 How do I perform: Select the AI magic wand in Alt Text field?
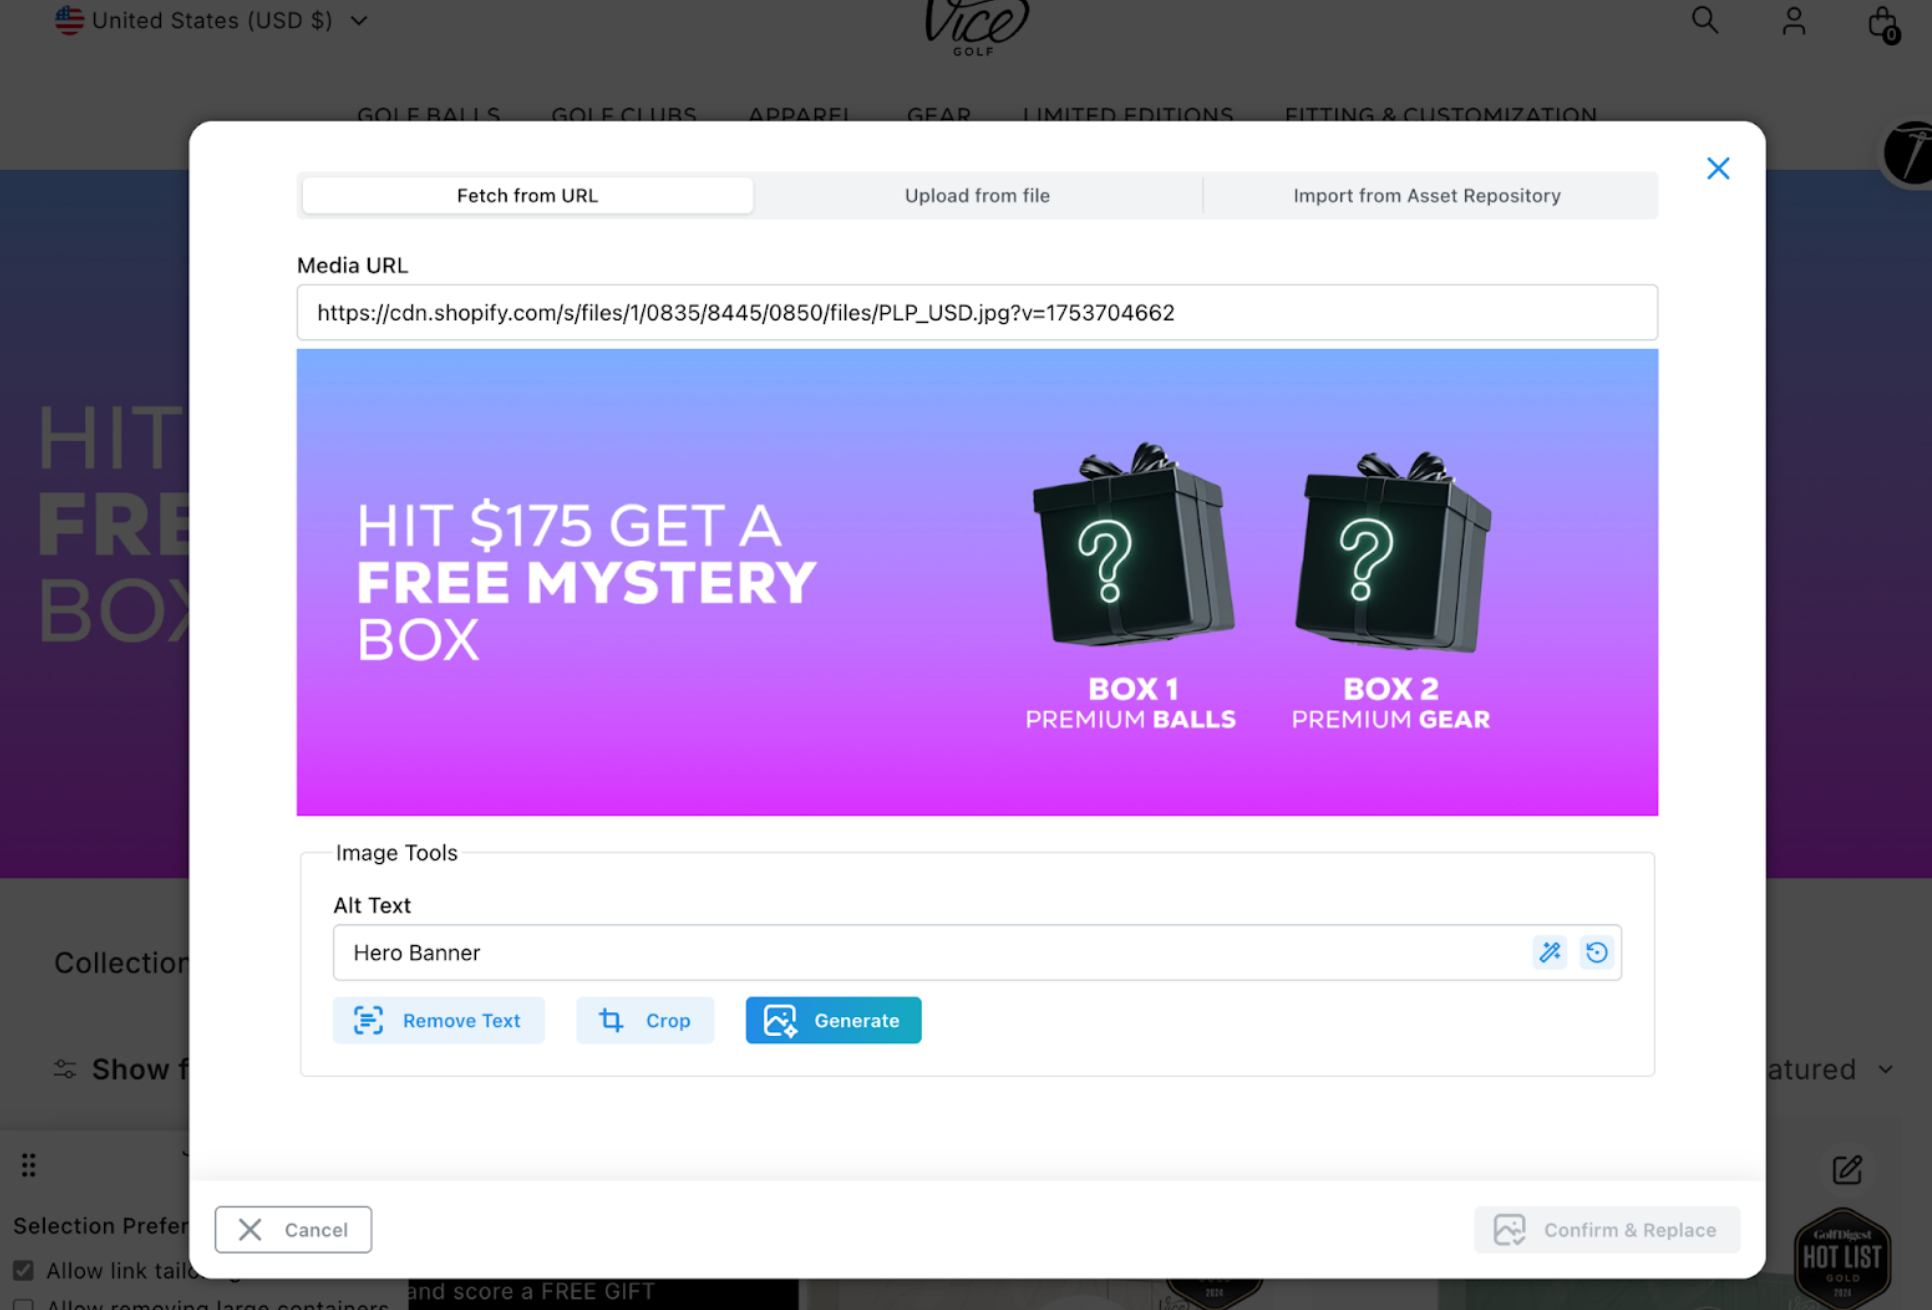click(x=1549, y=952)
